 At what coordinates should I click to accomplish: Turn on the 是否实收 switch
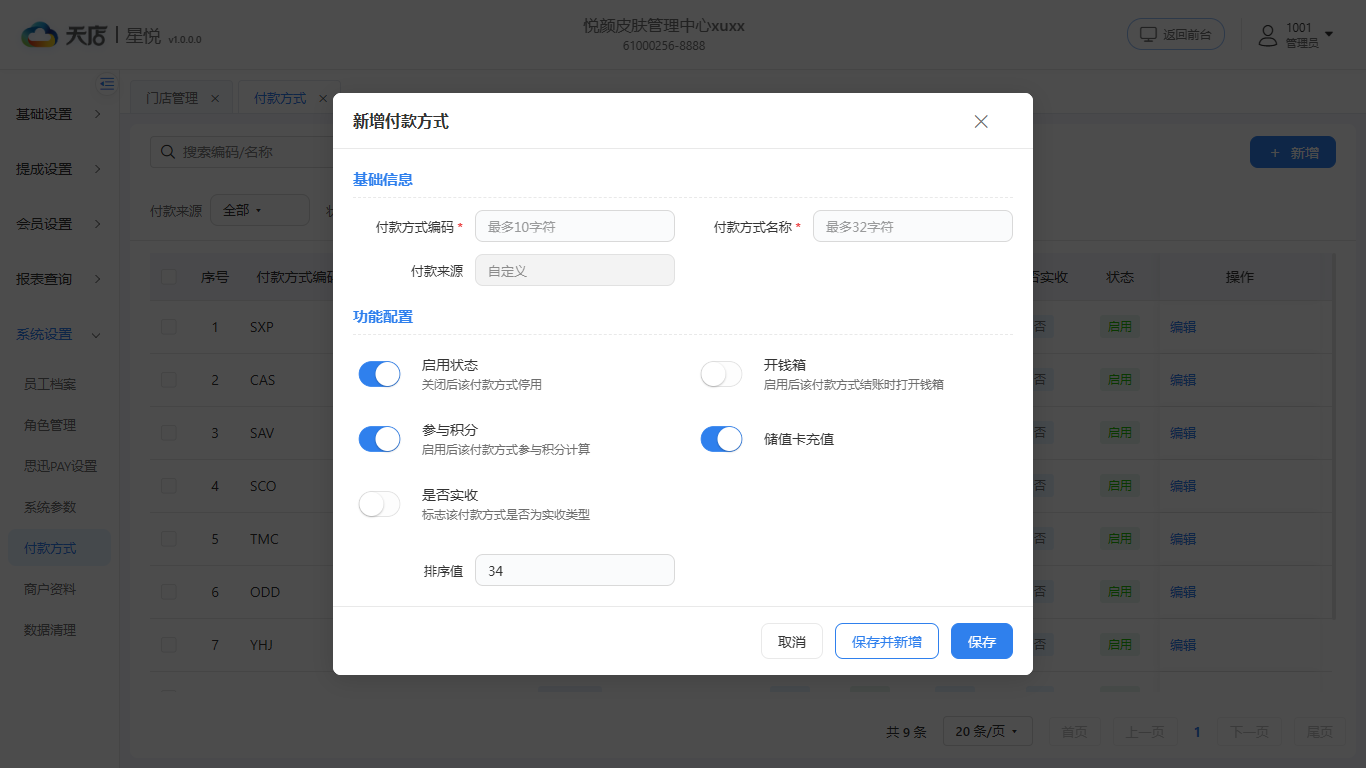[379, 504]
